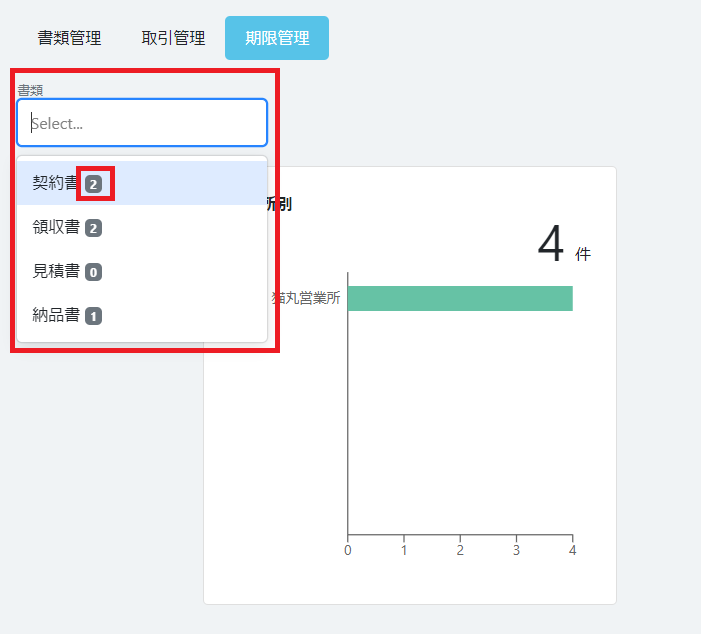Choose 領収書 from the dropdown list
The height and width of the screenshot is (634, 701).
(56, 228)
